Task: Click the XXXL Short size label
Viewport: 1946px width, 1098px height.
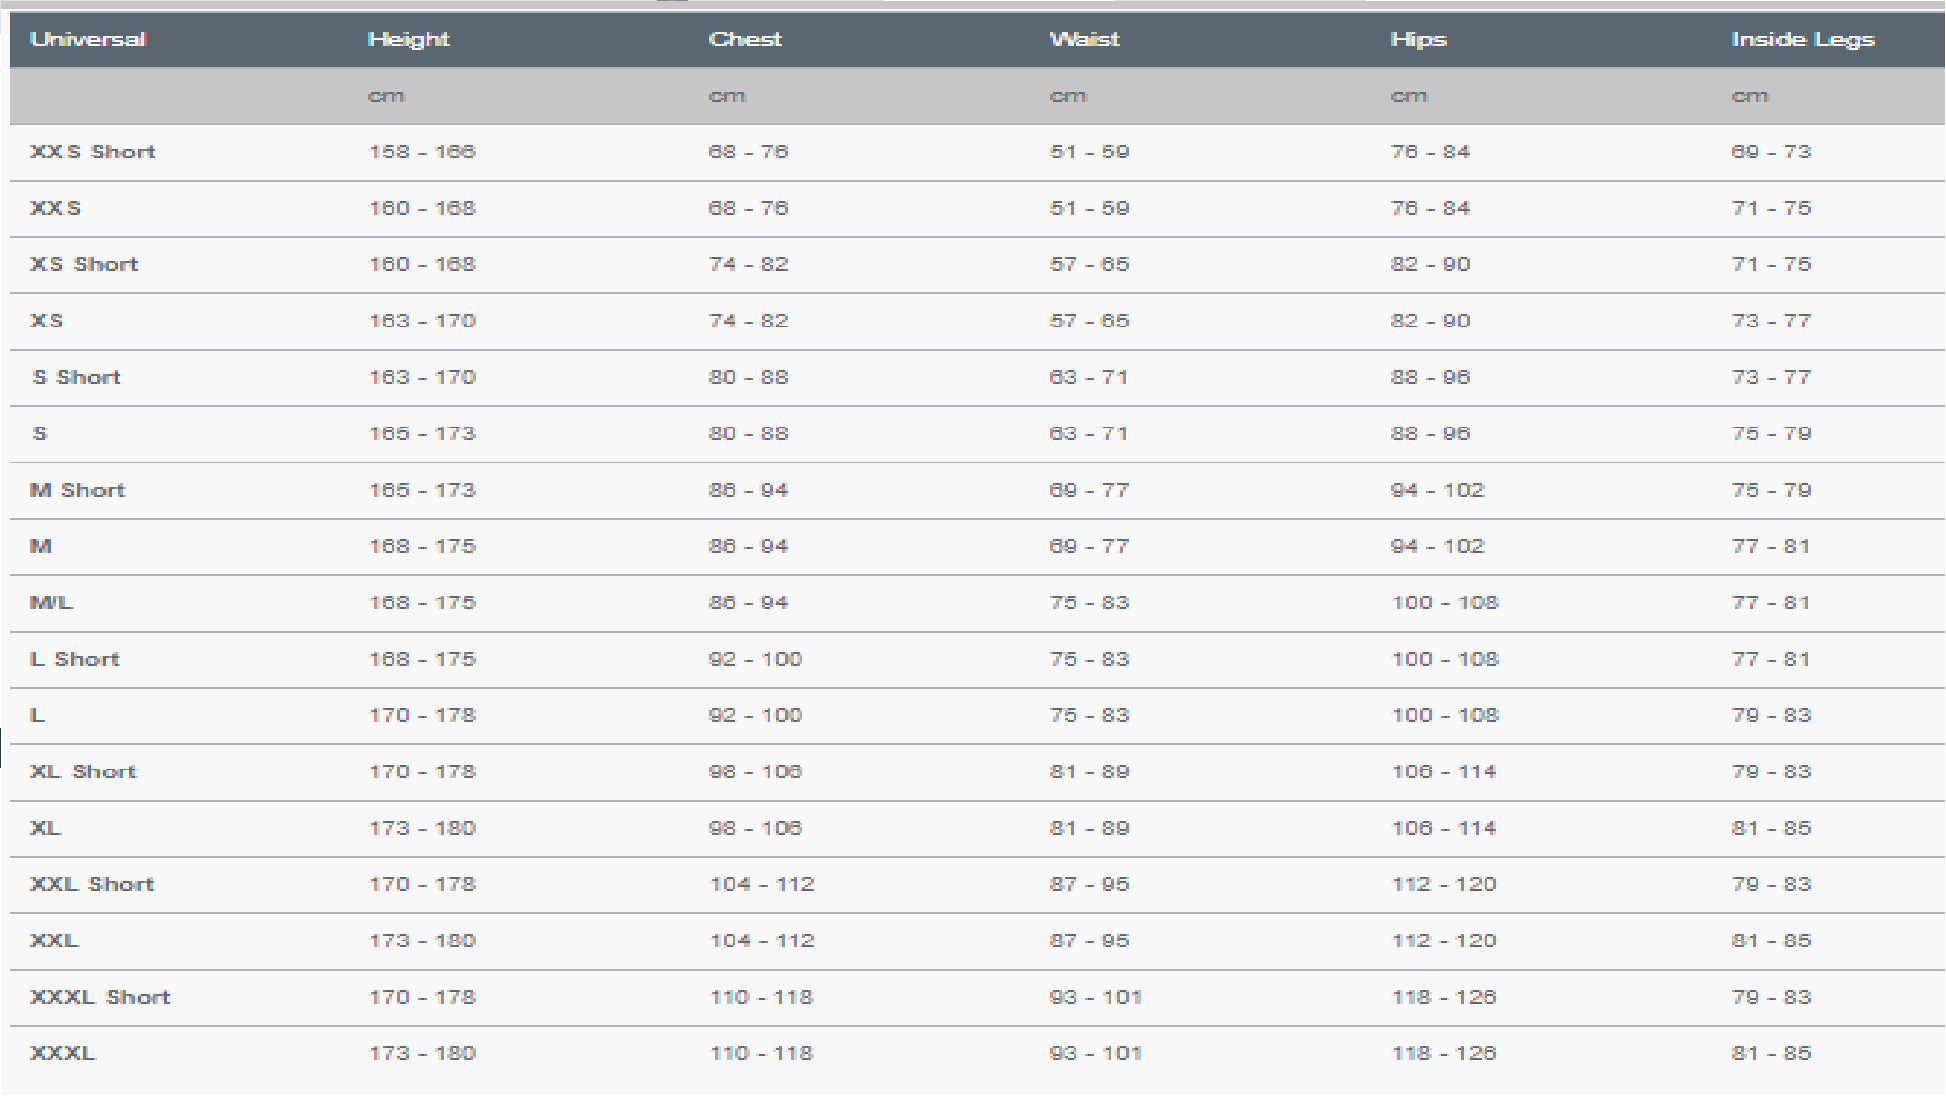Action: point(100,998)
